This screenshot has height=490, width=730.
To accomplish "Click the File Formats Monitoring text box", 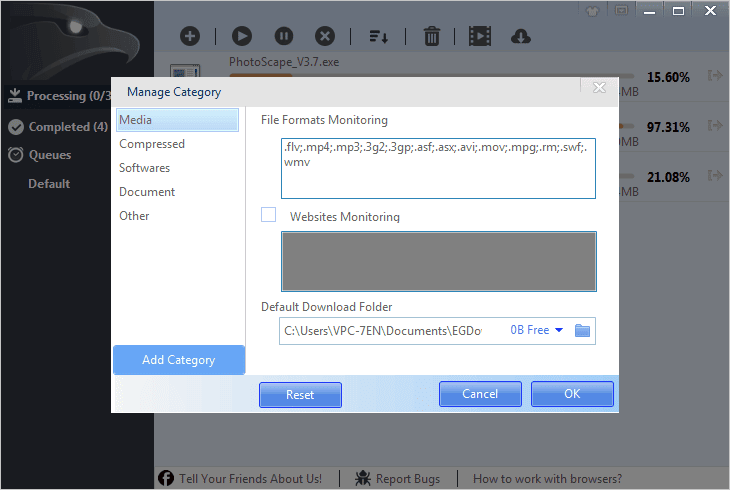I will 438,168.
